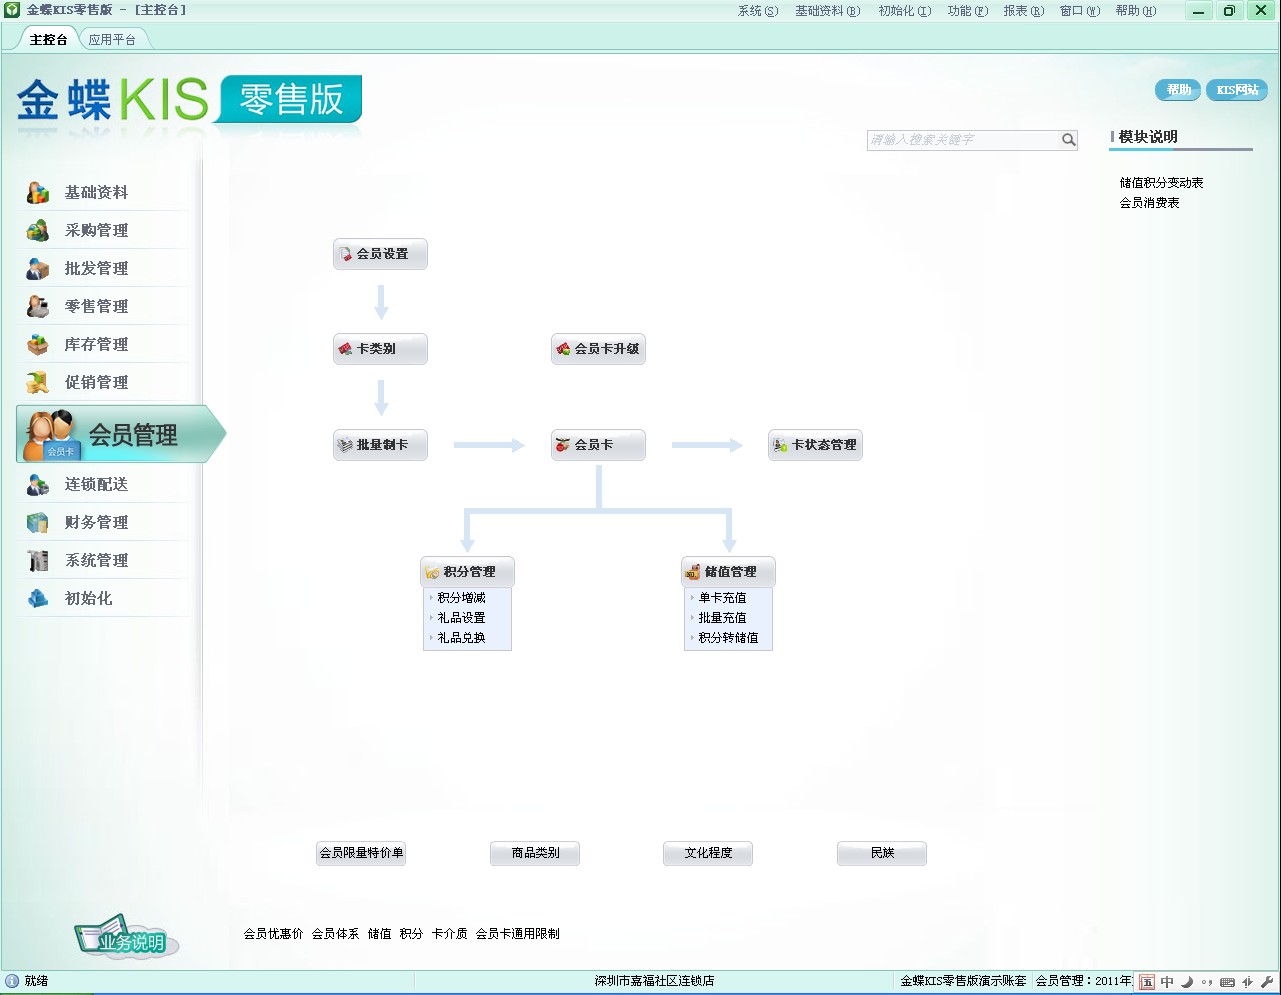Open 卡状态管理 flow node
The image size is (1281, 995).
click(815, 445)
